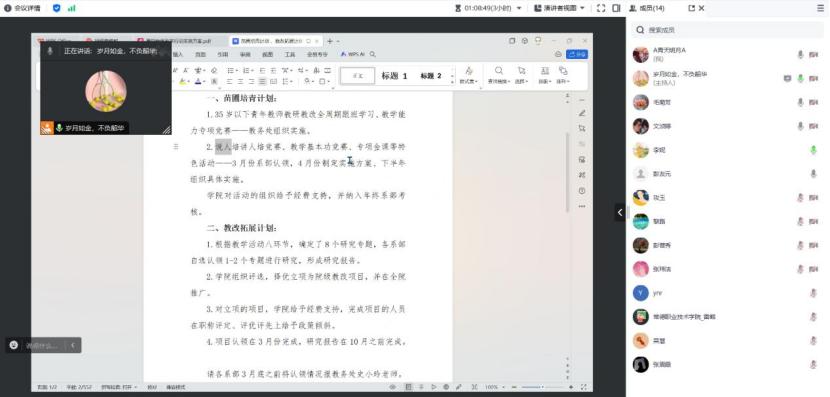Image resolution: width=830 pixels, height=397 pixels.
Task: Open the members (14) panel button
Action: coord(646,8)
